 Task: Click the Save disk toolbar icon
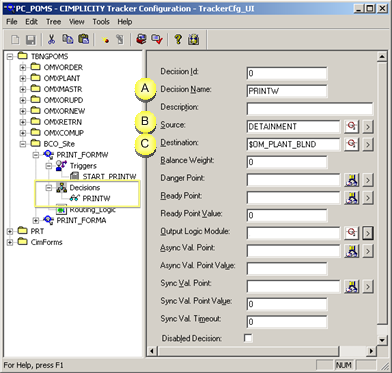(31, 40)
